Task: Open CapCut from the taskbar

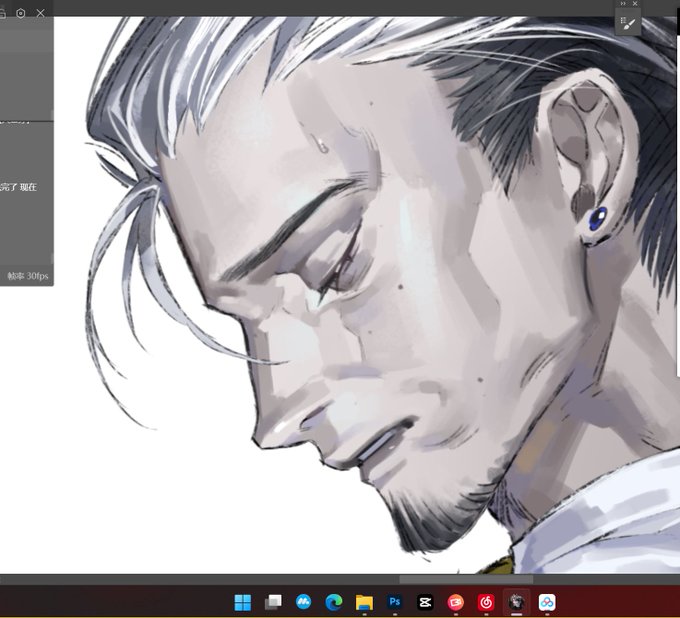Action: tap(425, 602)
